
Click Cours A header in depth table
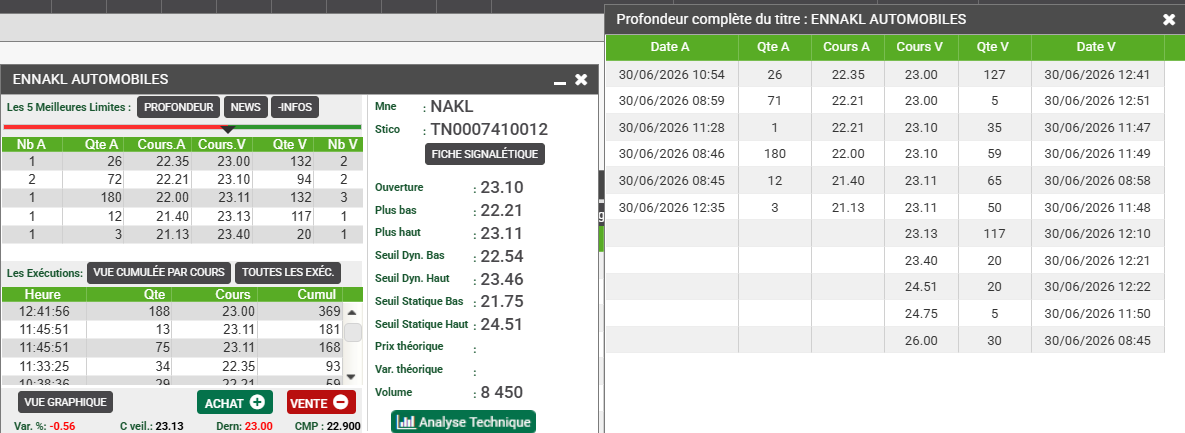pos(847,47)
